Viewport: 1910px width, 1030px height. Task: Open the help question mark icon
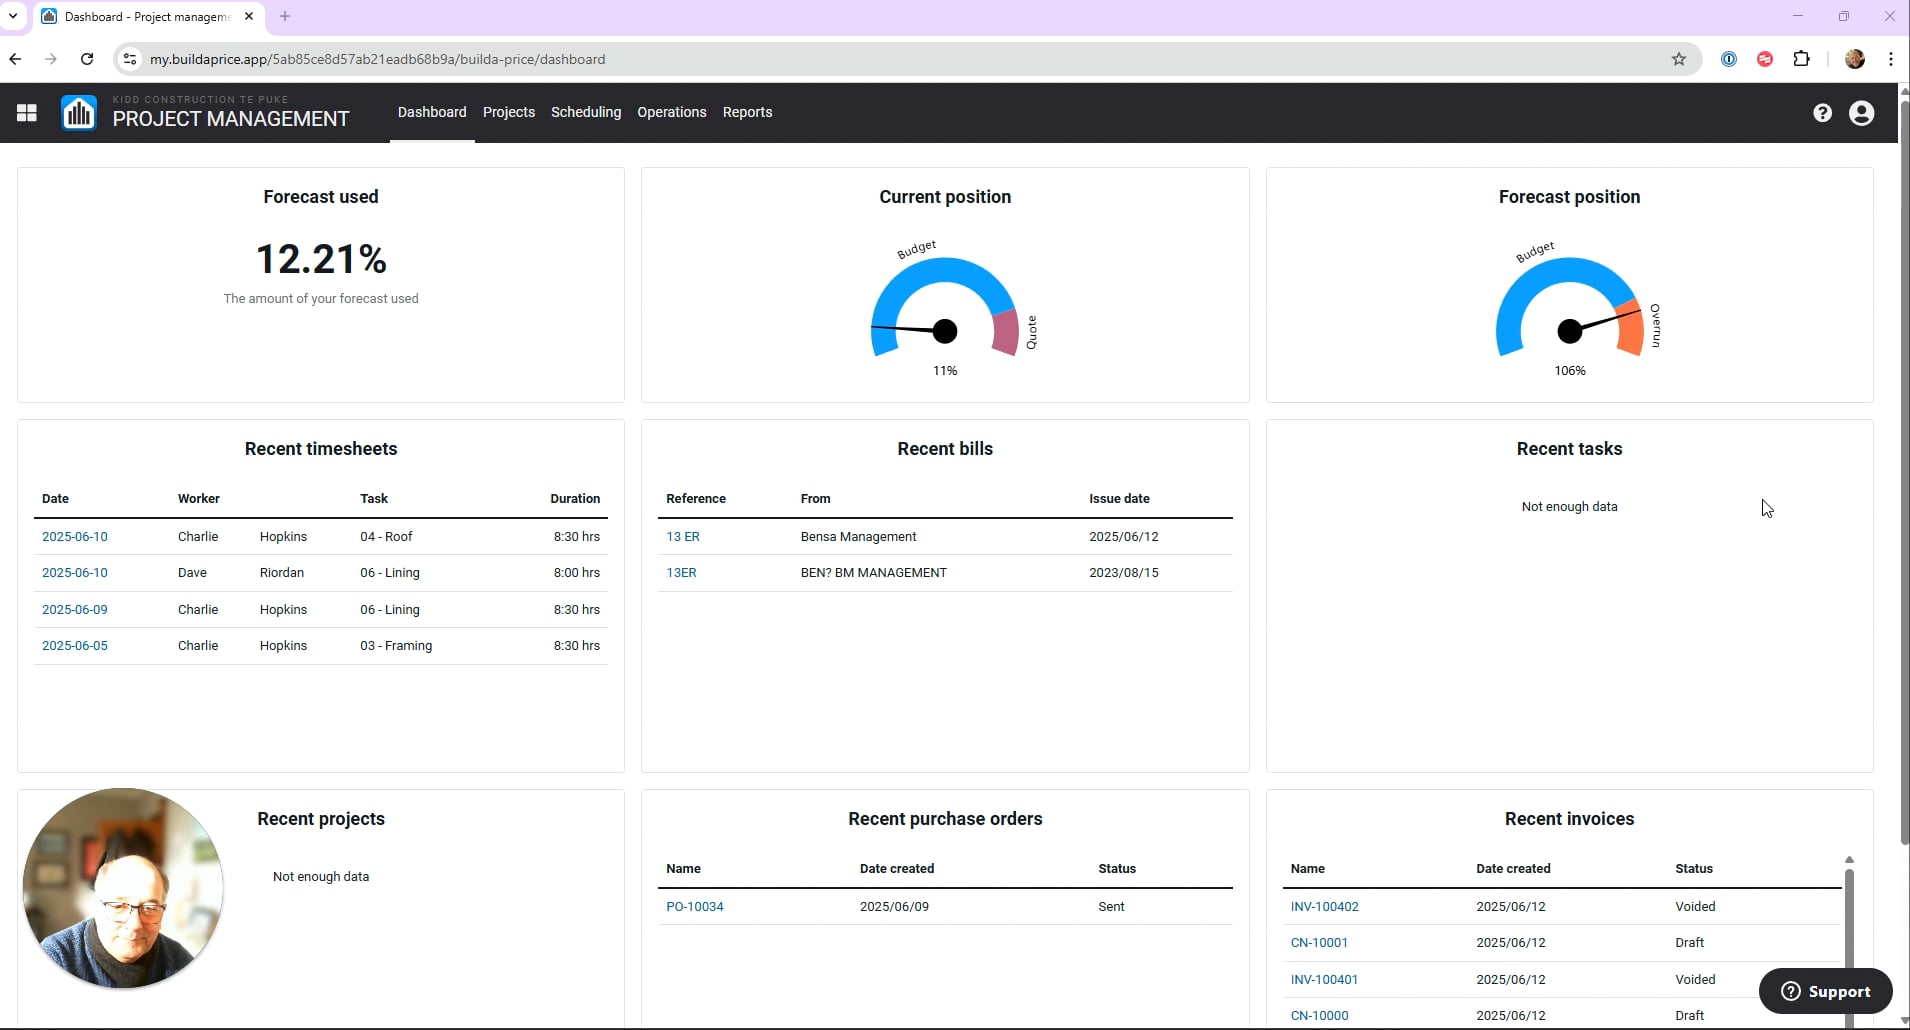(x=1822, y=113)
